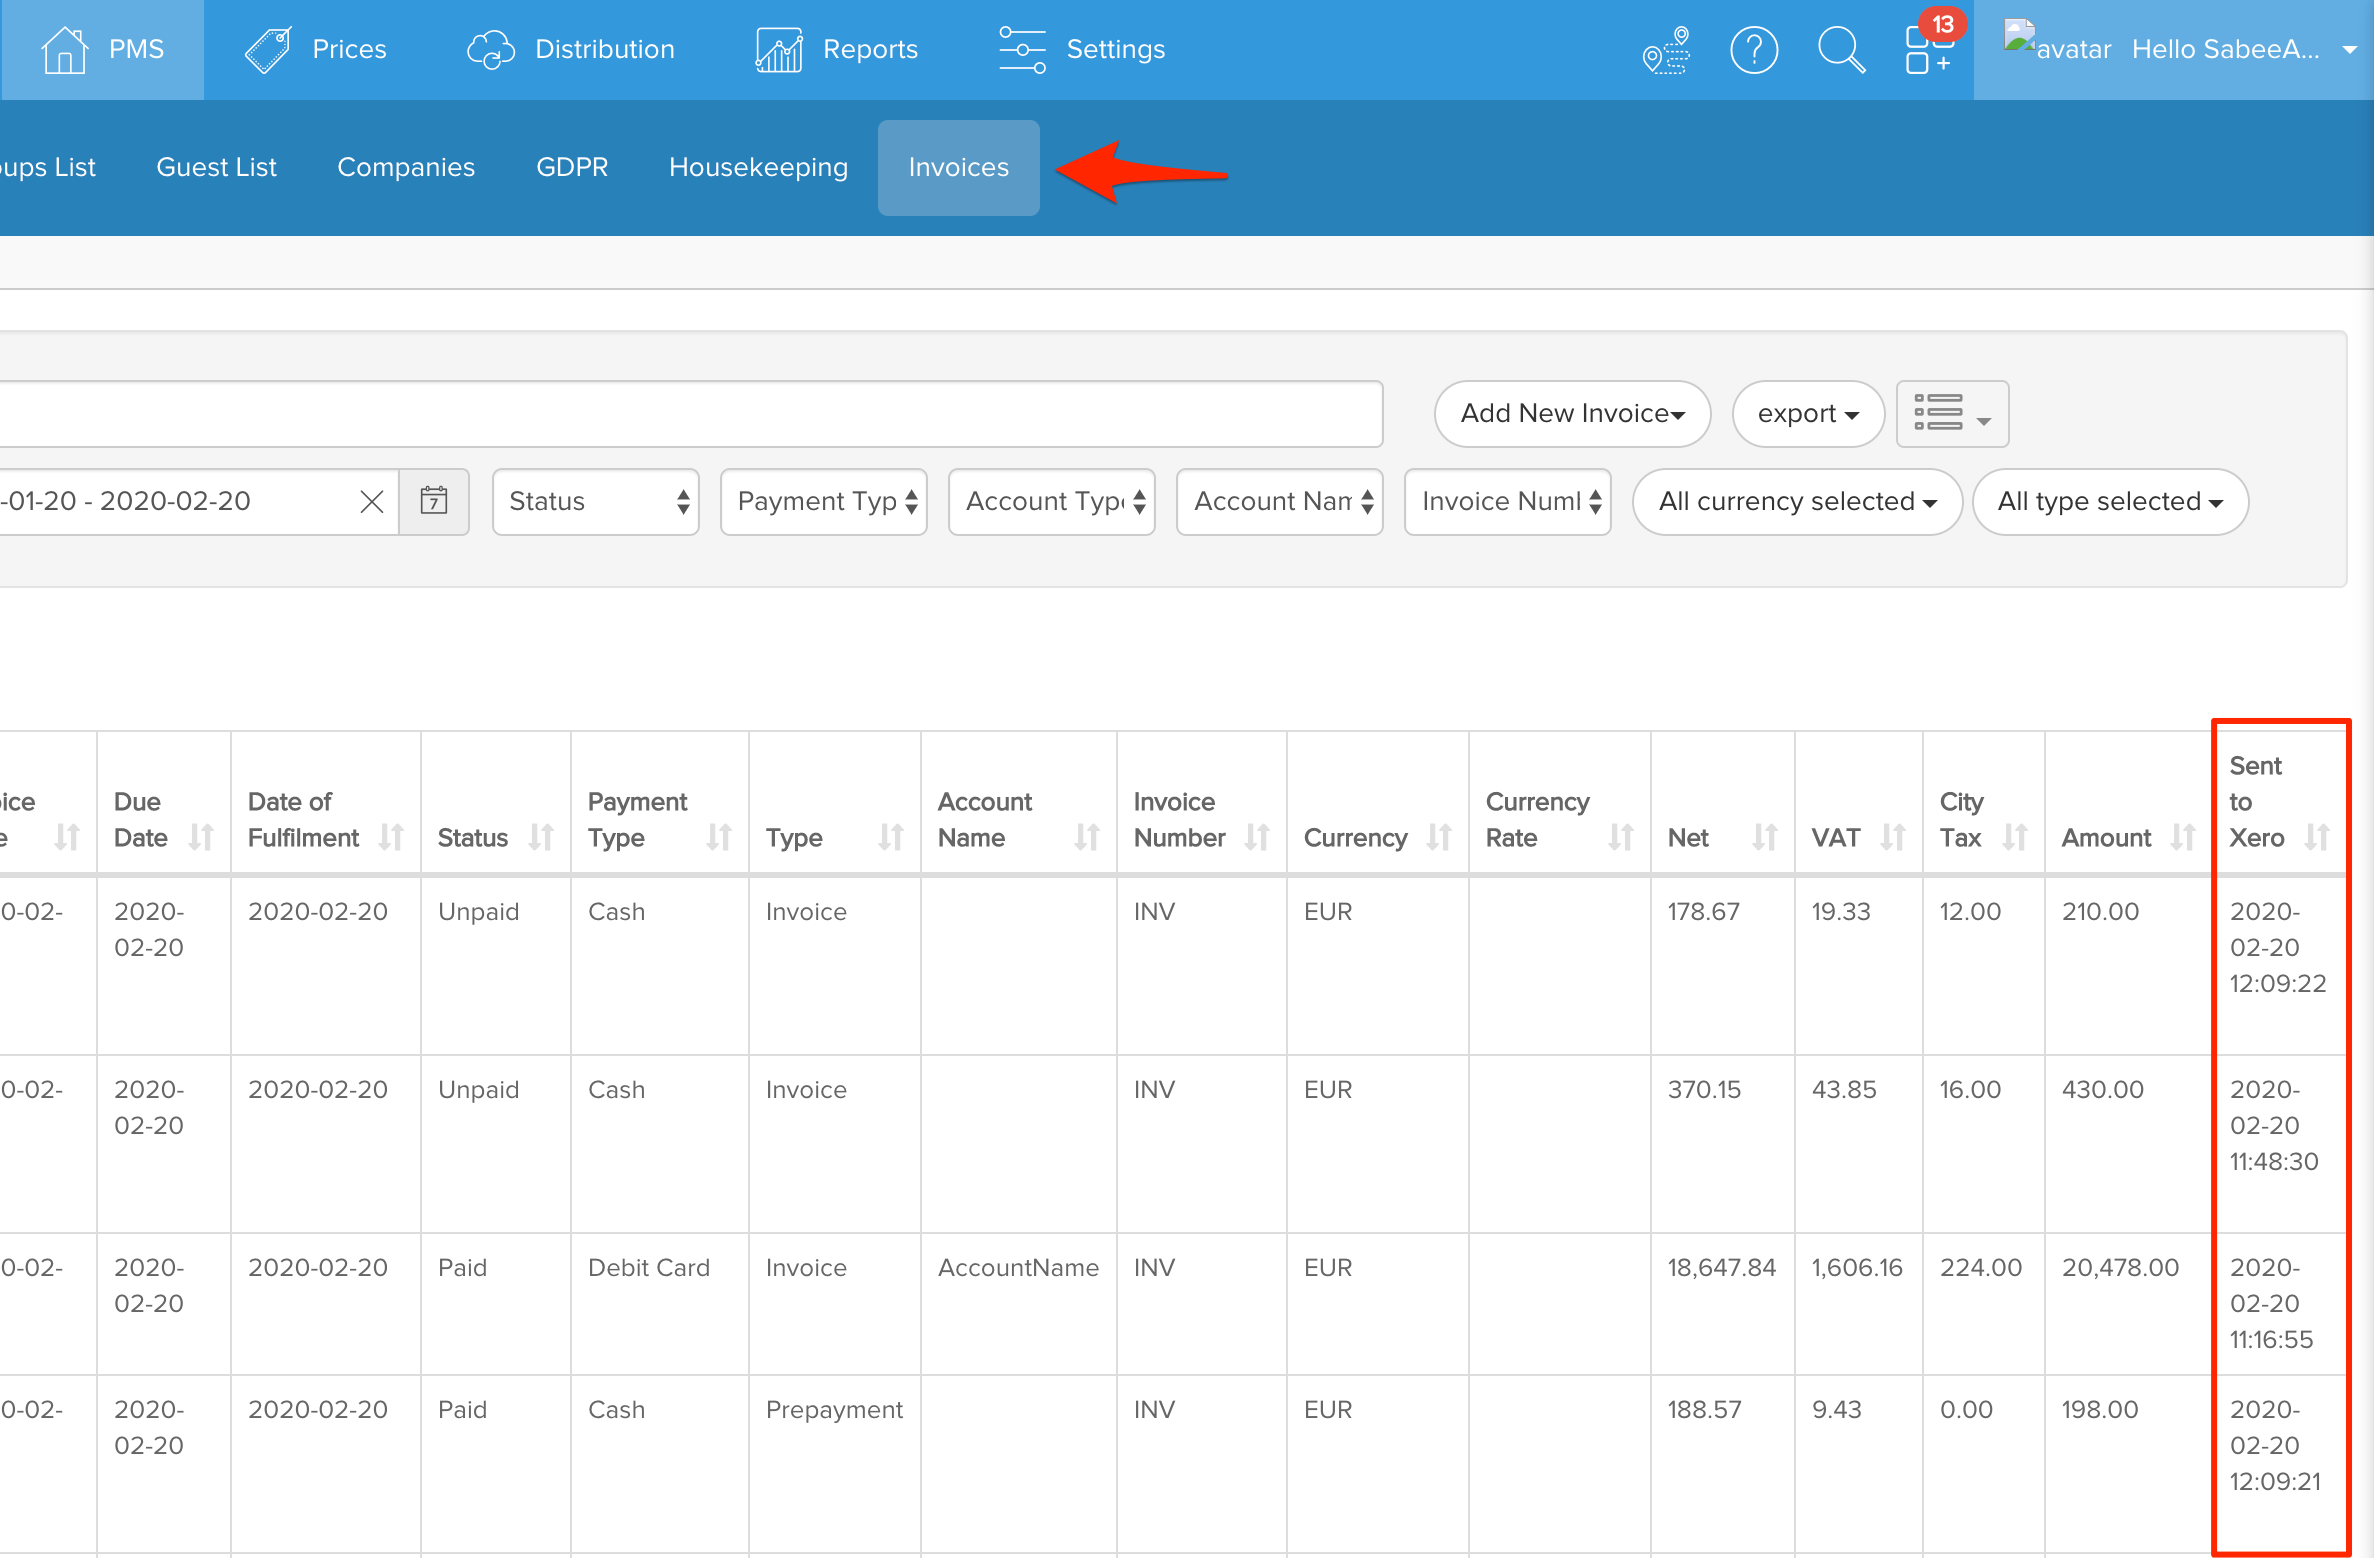This screenshot has height=1558, width=2374.
Task: Click the map location route icon
Action: click(x=1666, y=49)
